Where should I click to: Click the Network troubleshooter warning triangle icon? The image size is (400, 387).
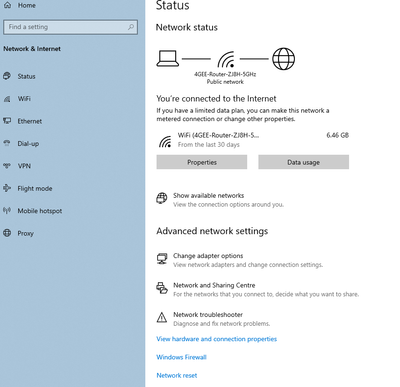162,317
